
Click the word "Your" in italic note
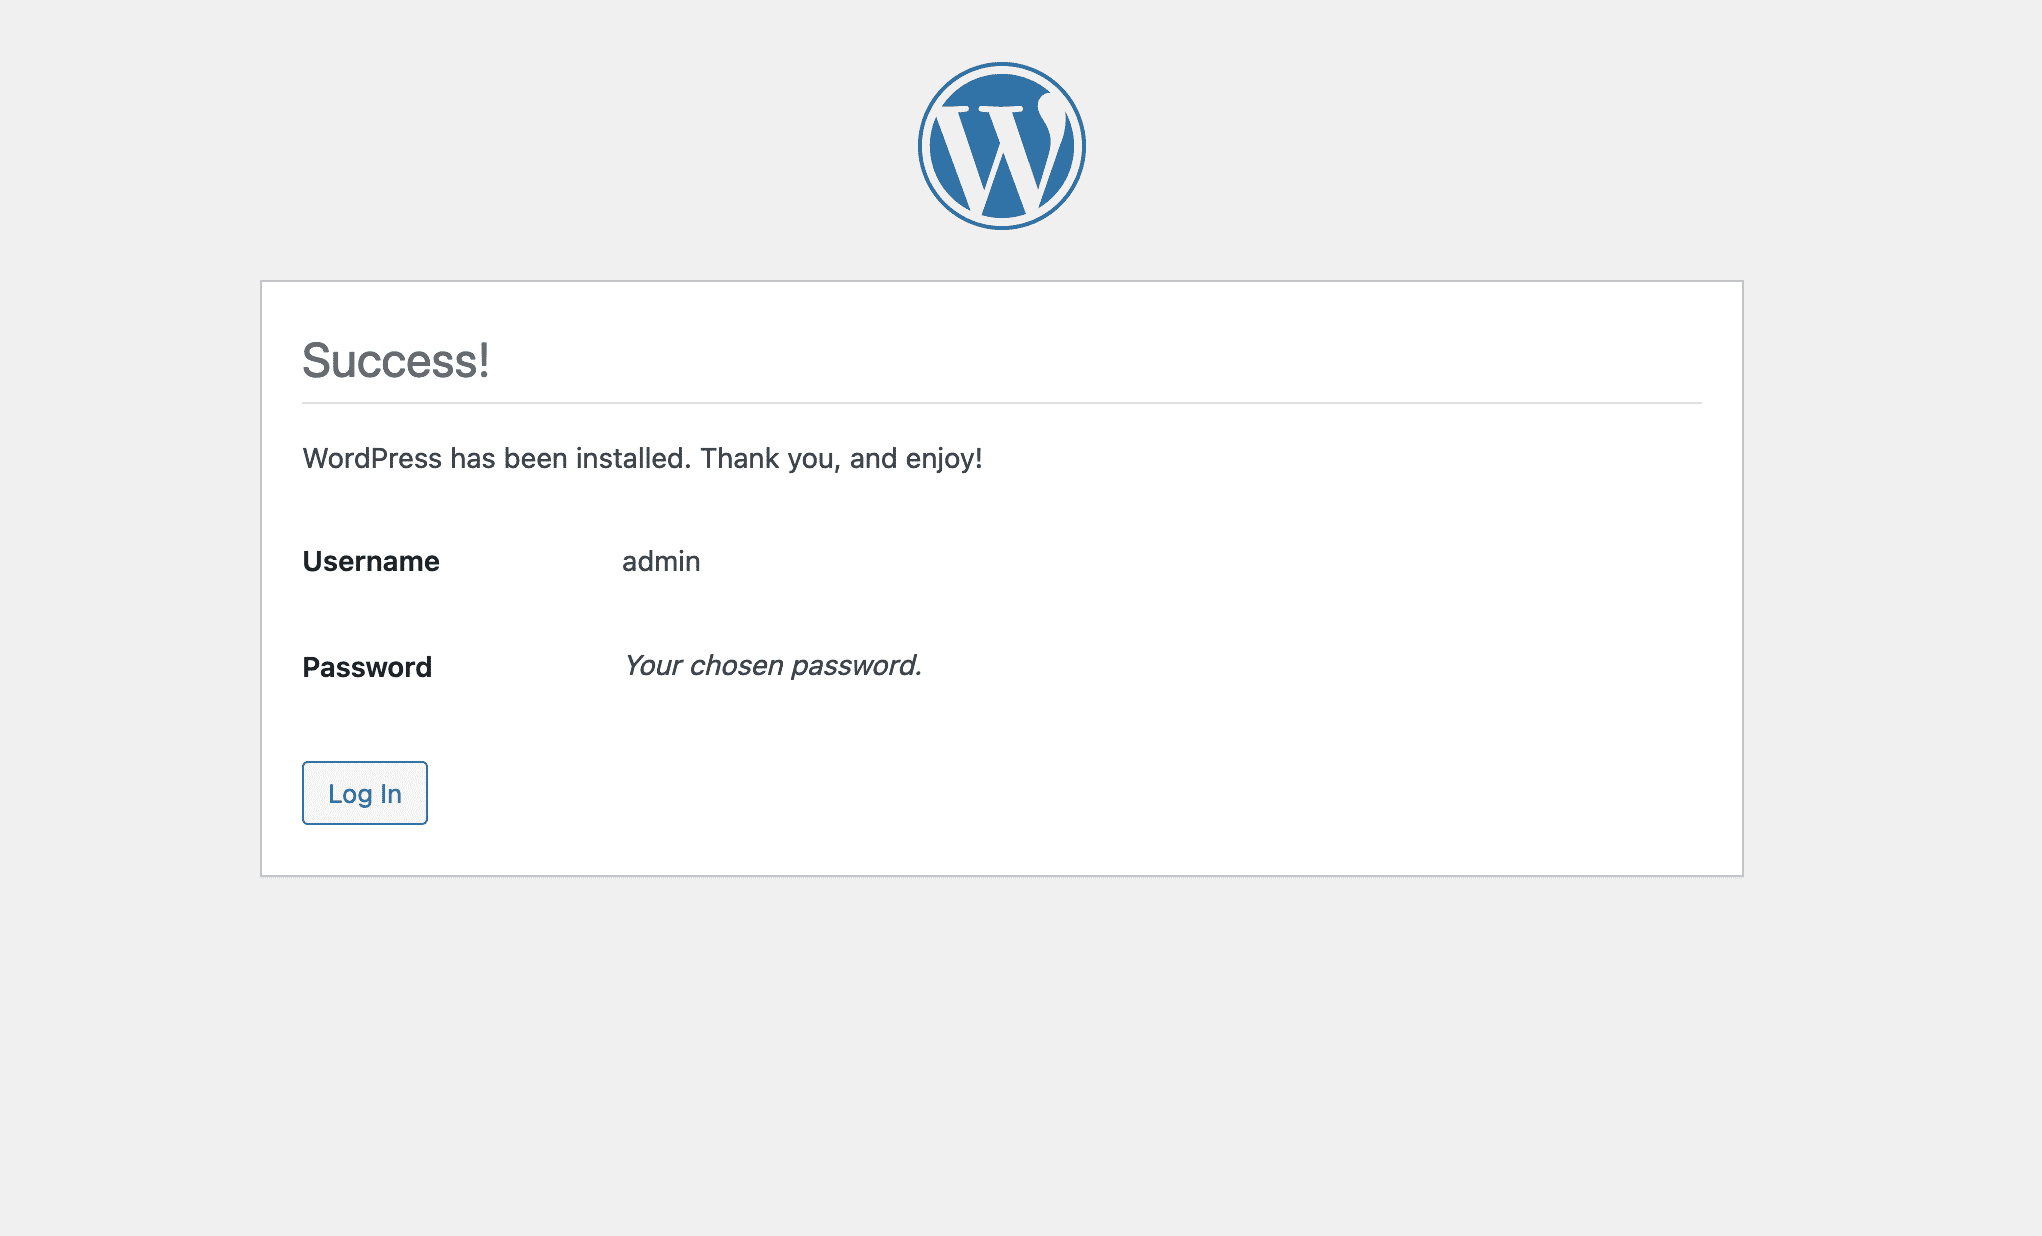click(x=652, y=665)
